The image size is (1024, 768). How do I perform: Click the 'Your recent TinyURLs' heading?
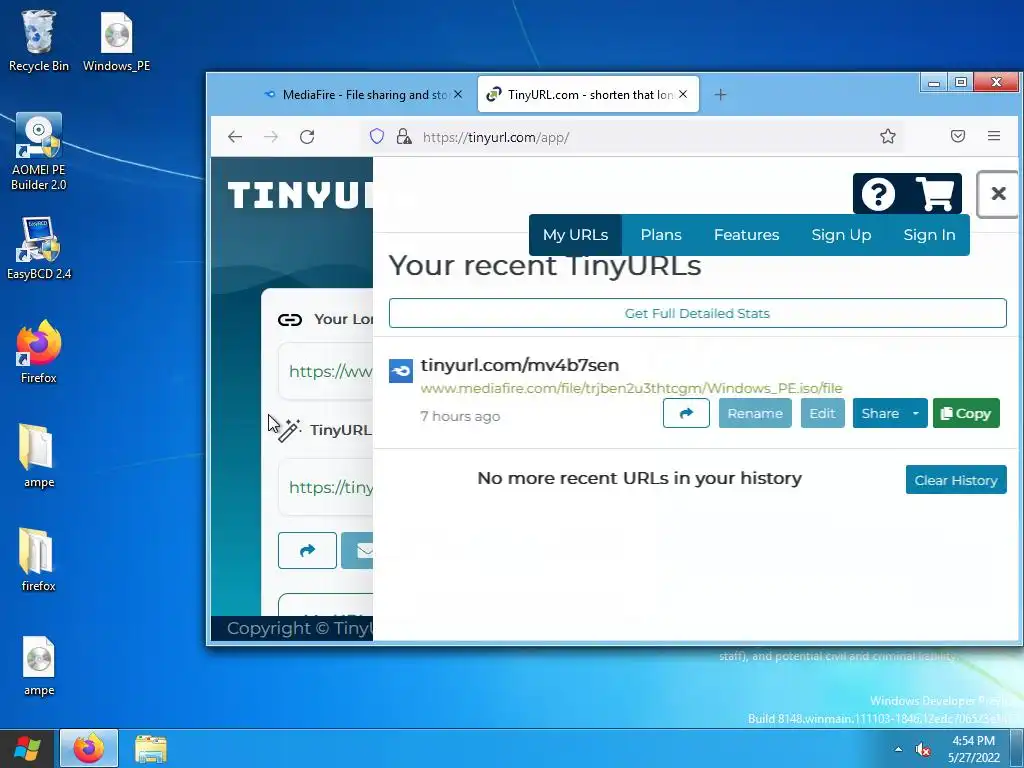[x=545, y=268]
